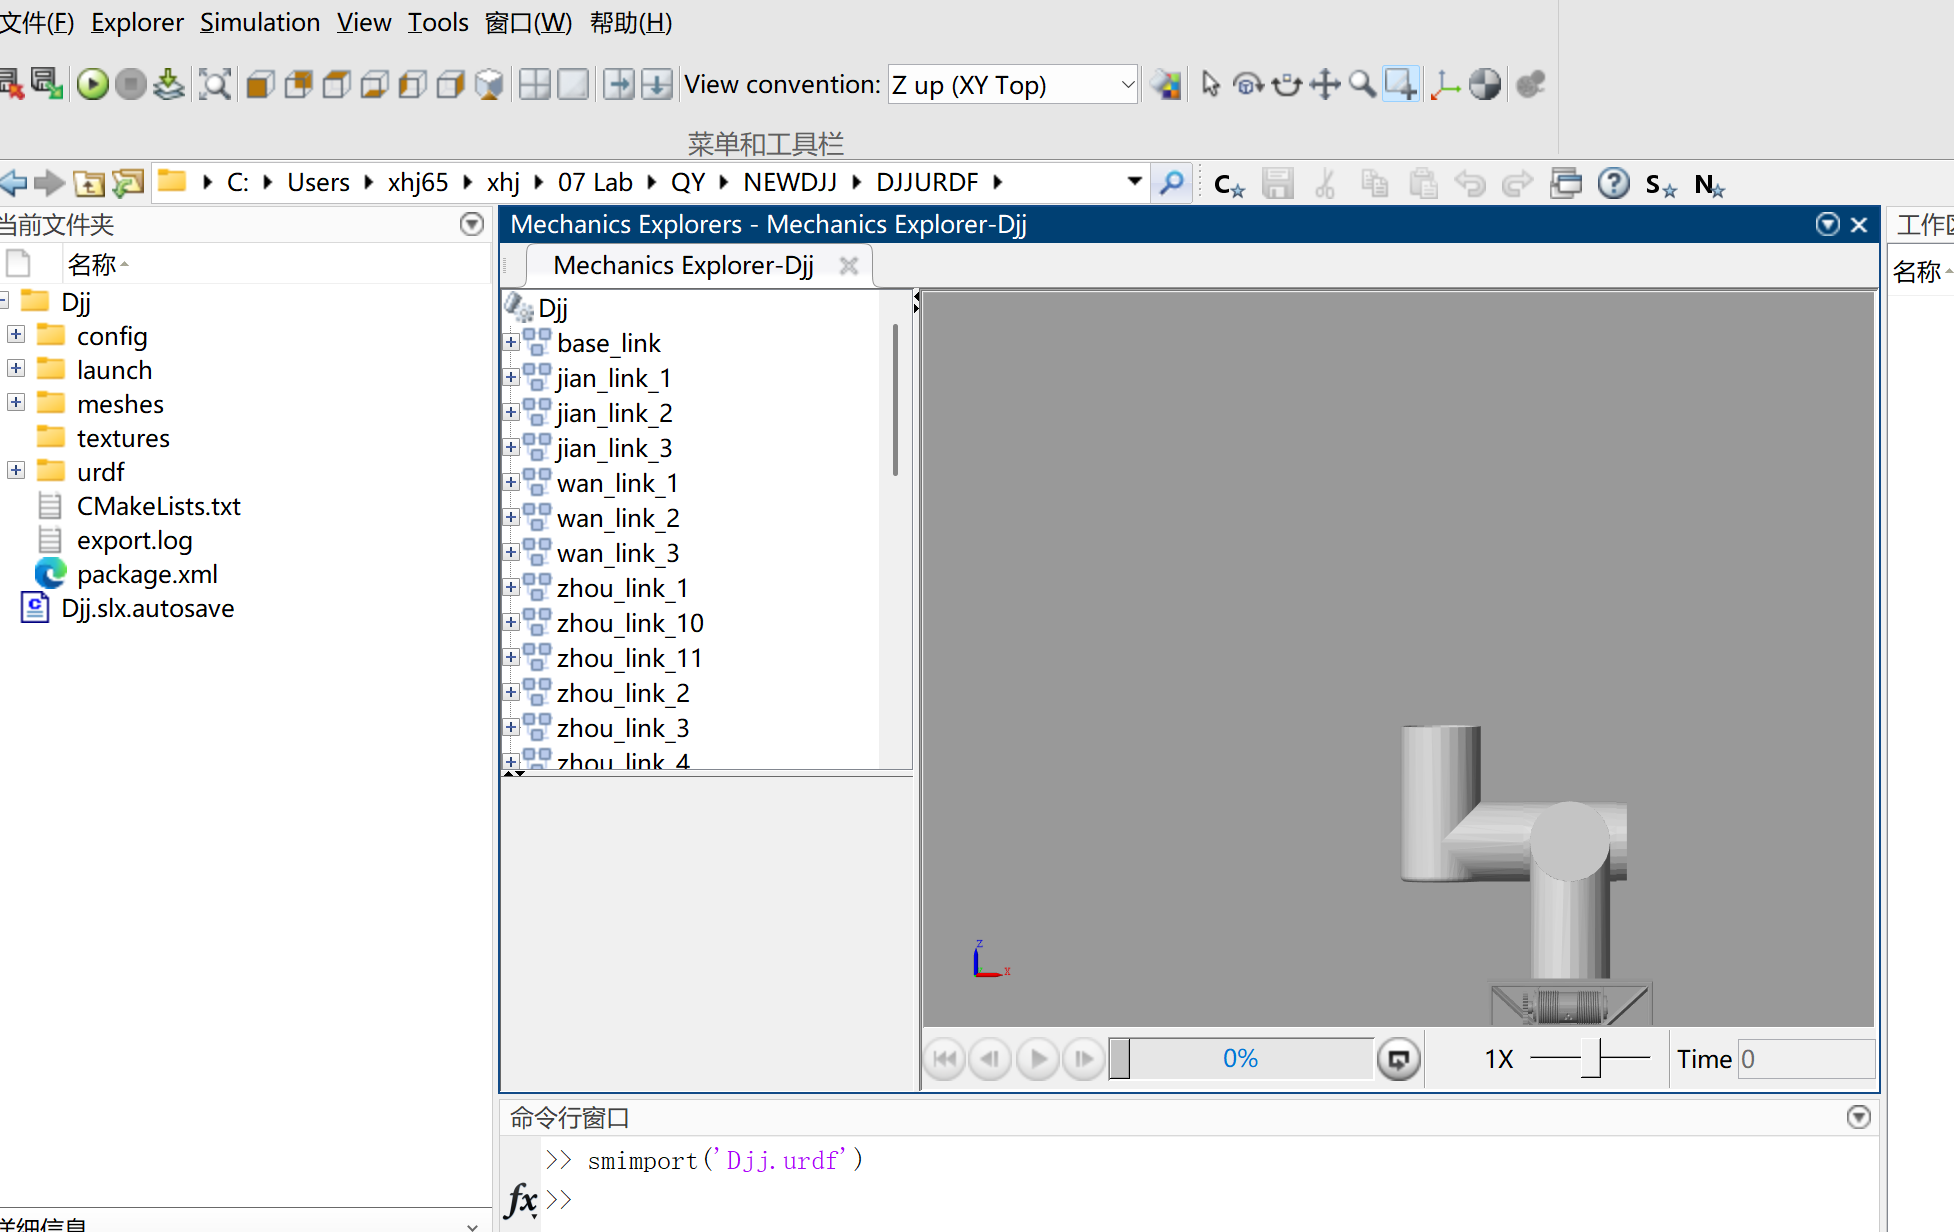Screen dimensions: 1954x1232
Task: Open the Simulation menu
Action: [260, 22]
